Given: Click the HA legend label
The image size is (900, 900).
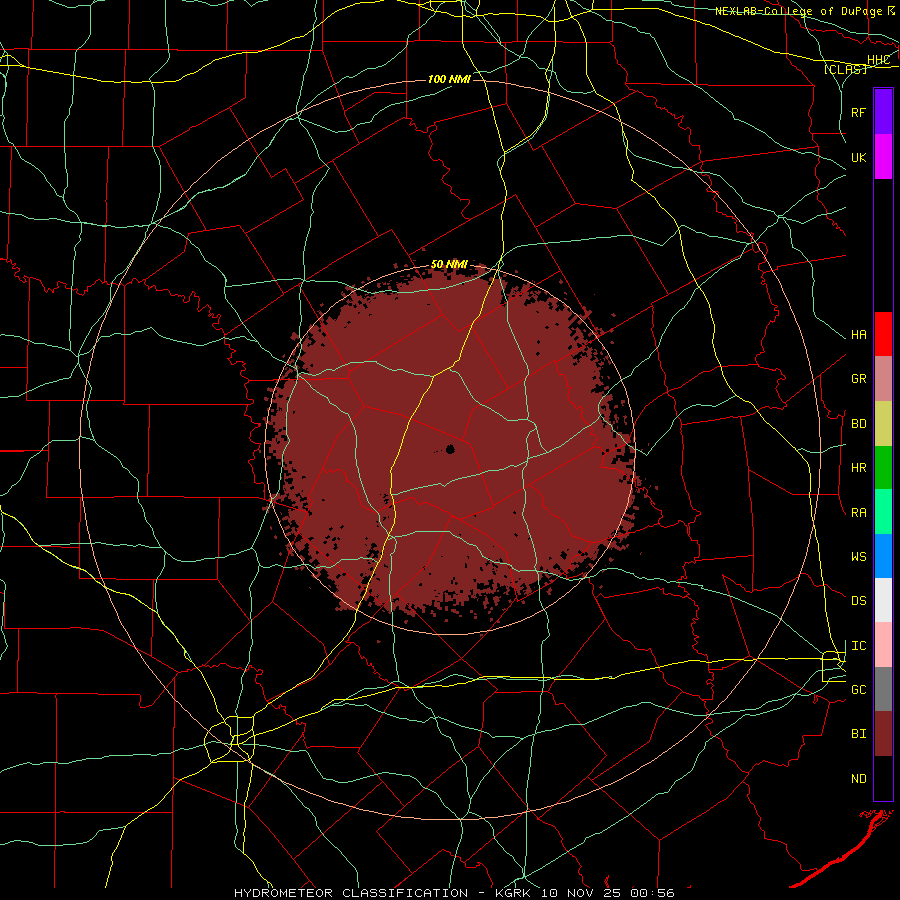Looking at the screenshot, I should (x=859, y=335).
